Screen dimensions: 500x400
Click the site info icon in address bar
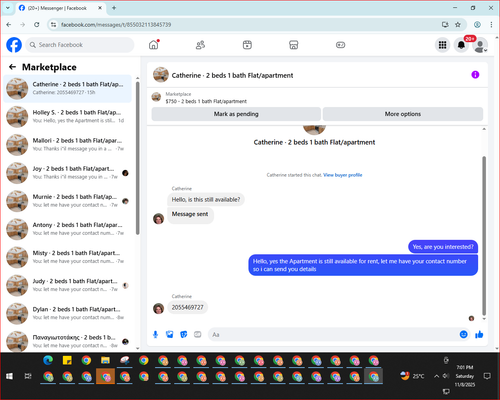[x=53, y=25]
